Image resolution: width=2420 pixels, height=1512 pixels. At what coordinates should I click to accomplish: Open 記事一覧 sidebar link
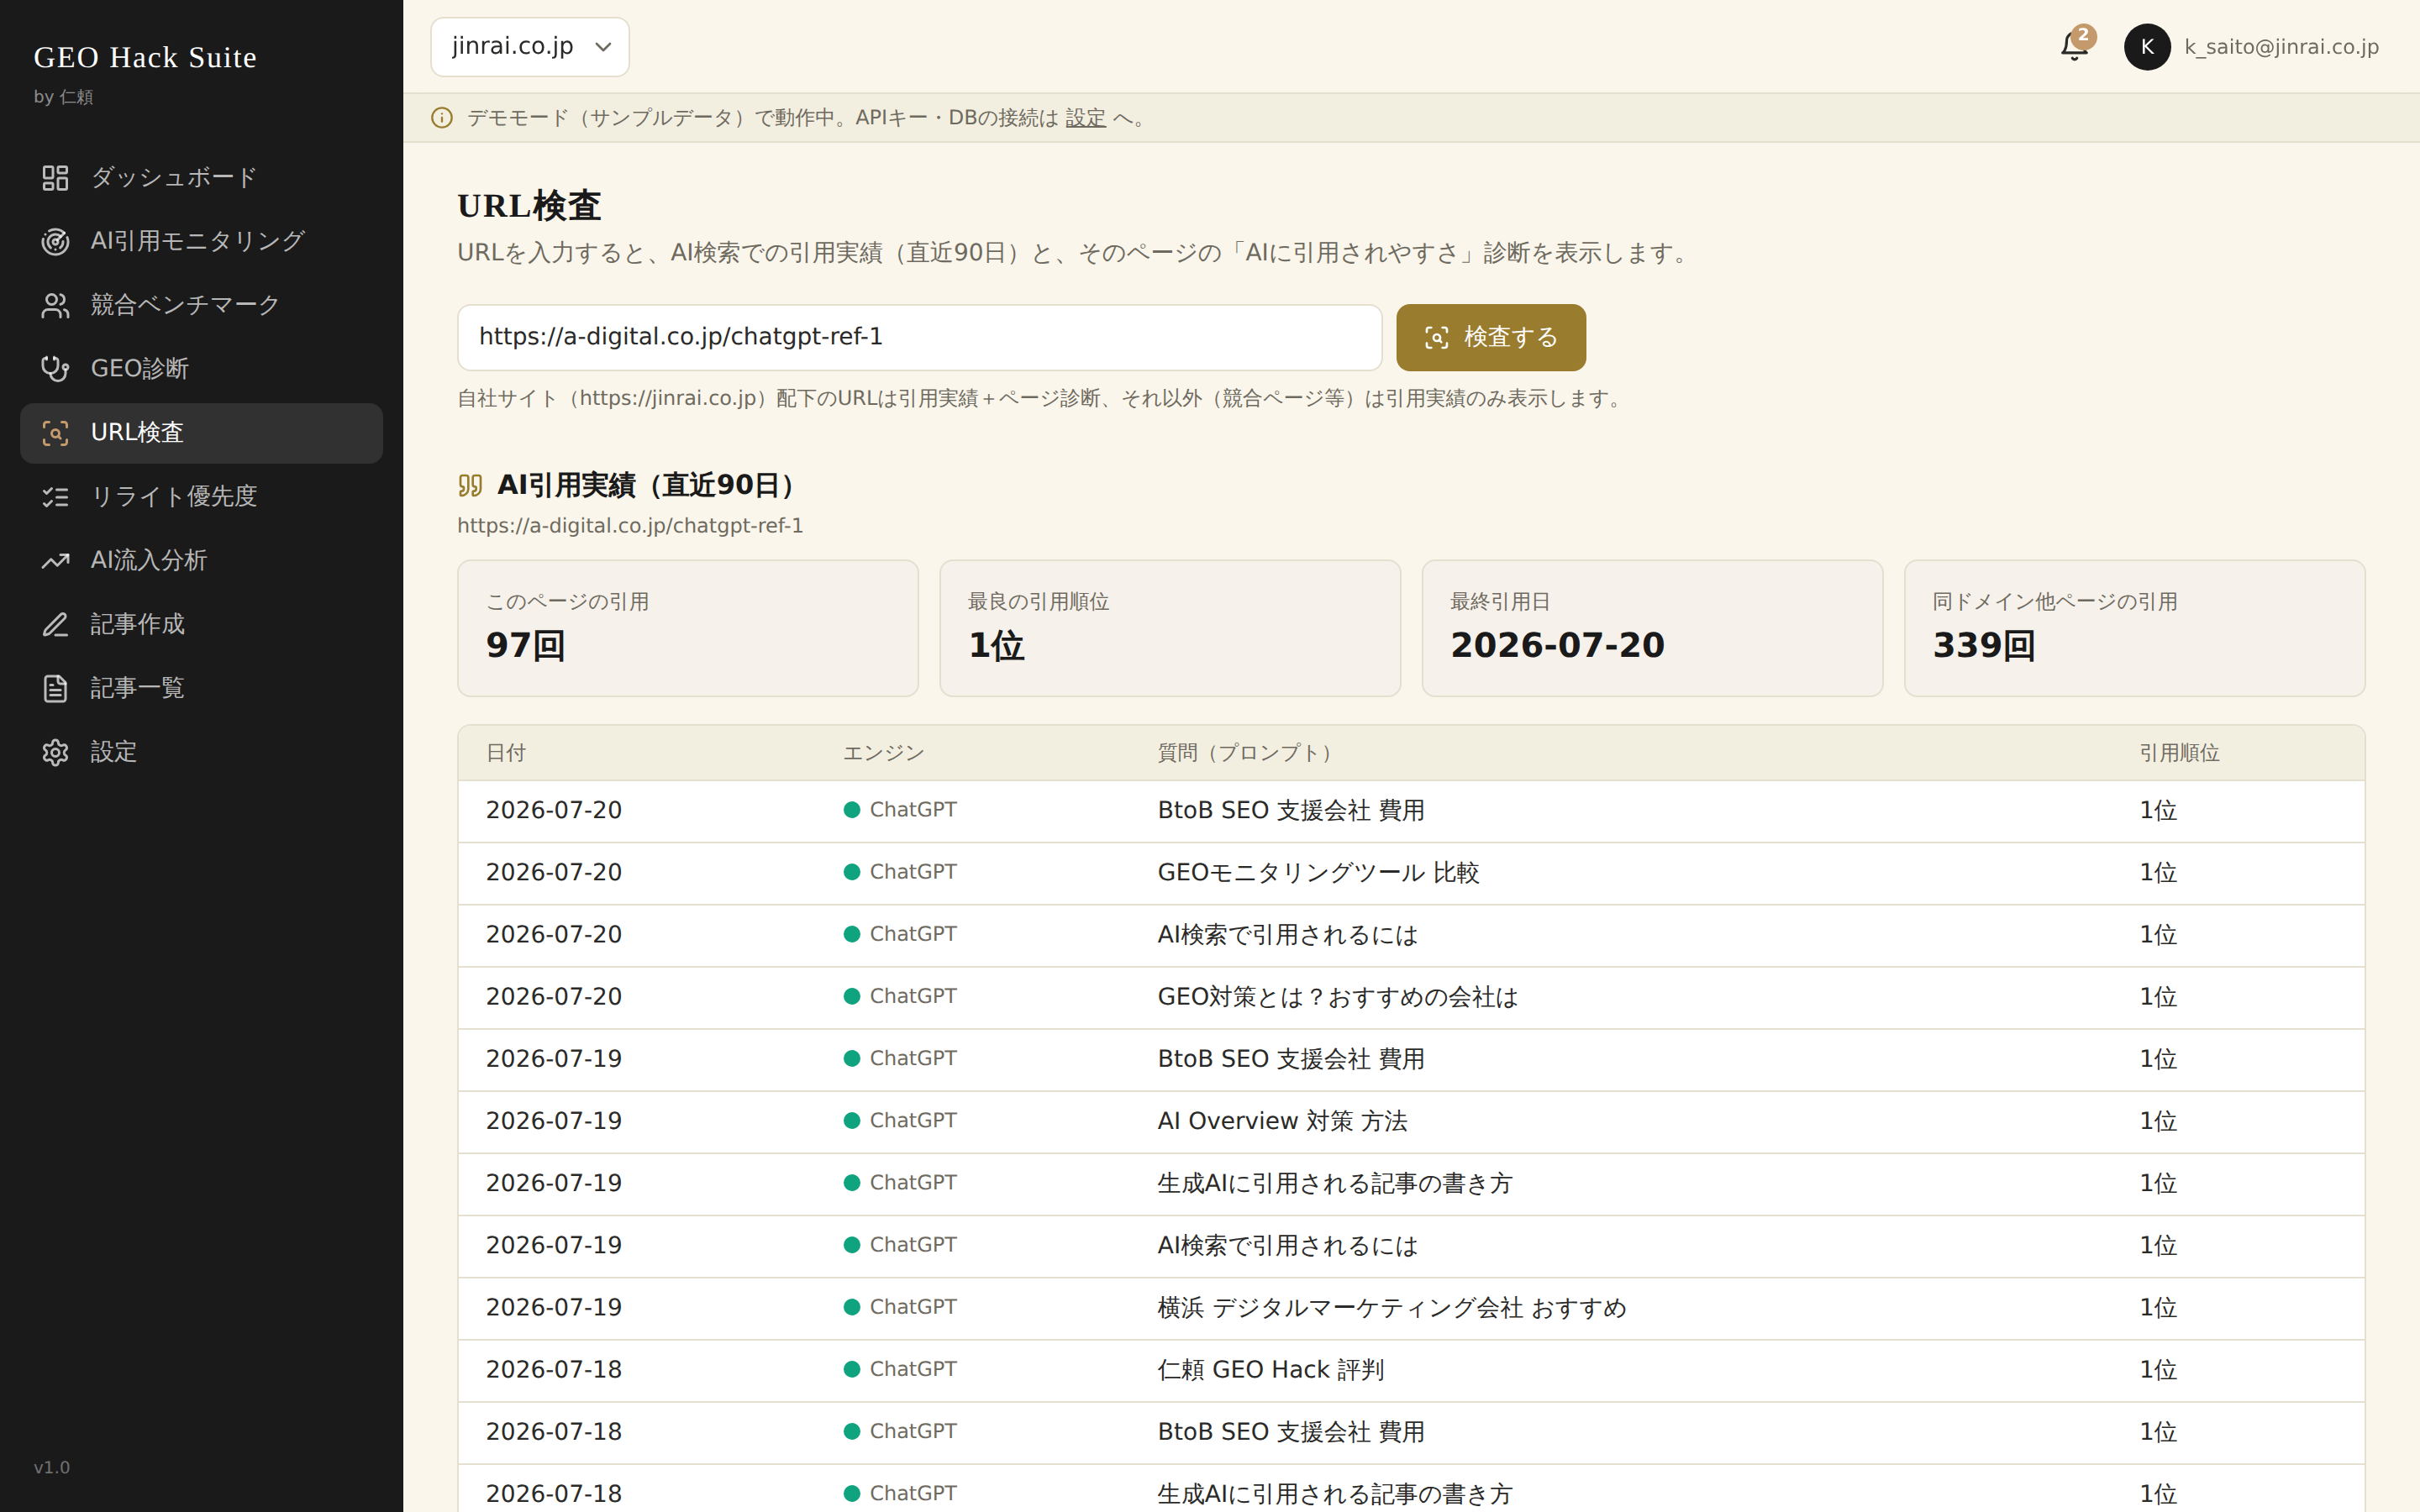[201, 689]
